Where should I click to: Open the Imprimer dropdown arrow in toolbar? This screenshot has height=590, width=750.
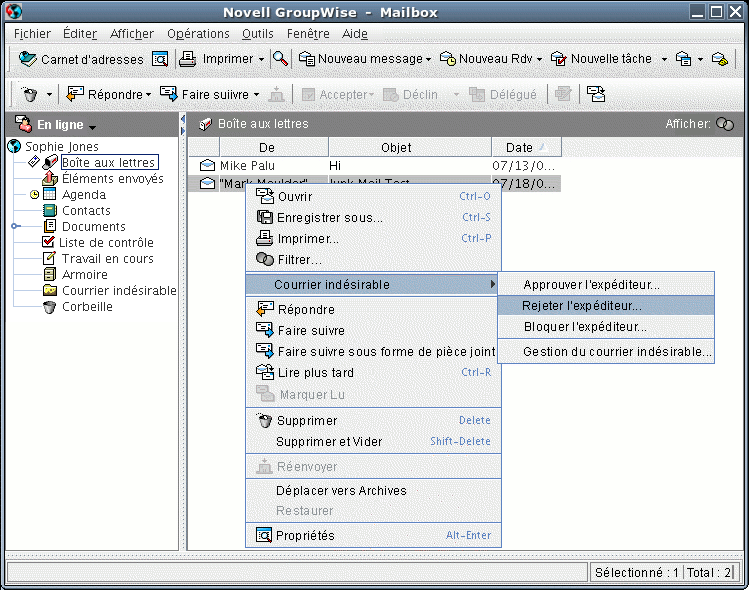(x=261, y=59)
